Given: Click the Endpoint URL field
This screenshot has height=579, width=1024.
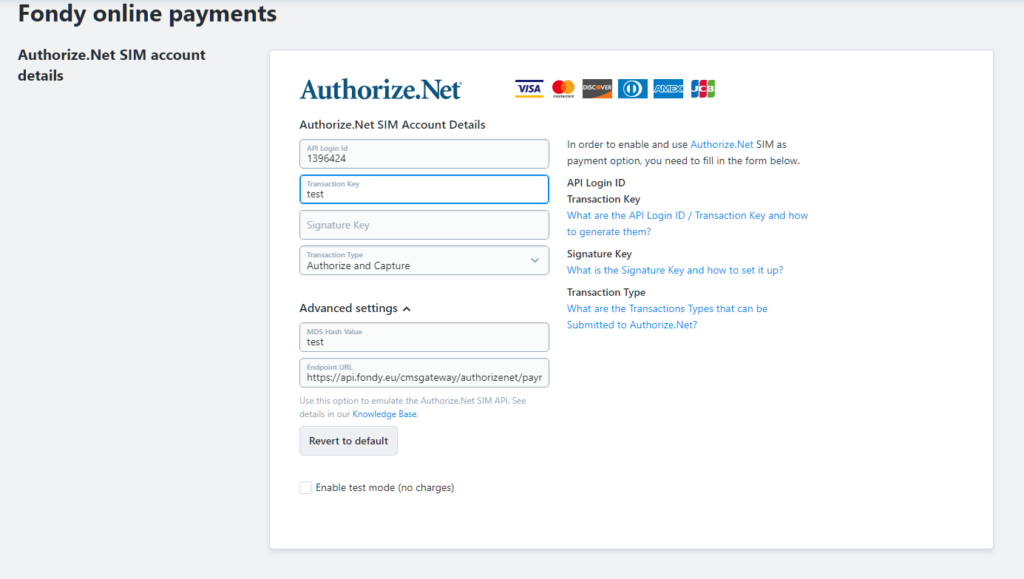Looking at the screenshot, I should pyautogui.click(x=424, y=373).
